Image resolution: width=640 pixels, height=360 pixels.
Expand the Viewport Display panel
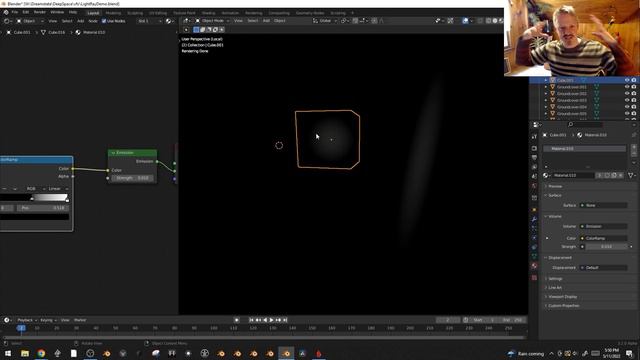click(562, 297)
